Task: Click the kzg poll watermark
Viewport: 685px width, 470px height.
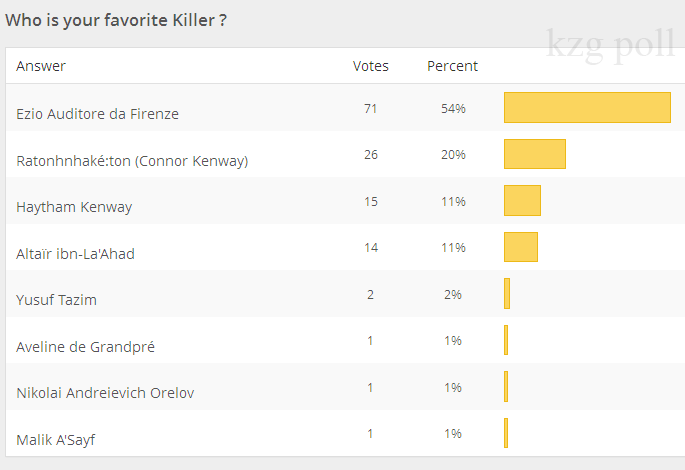Action: coord(610,44)
